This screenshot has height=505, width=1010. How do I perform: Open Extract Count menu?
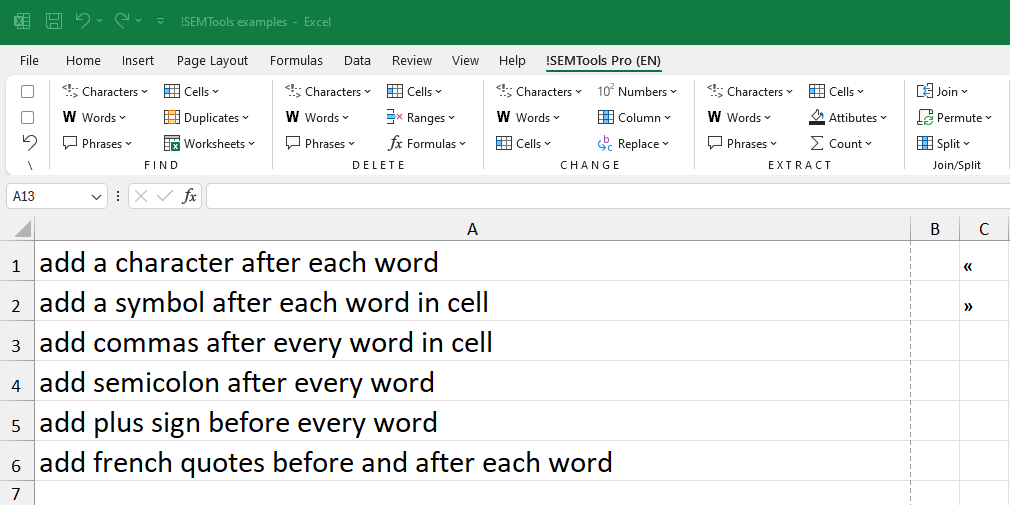(x=840, y=143)
